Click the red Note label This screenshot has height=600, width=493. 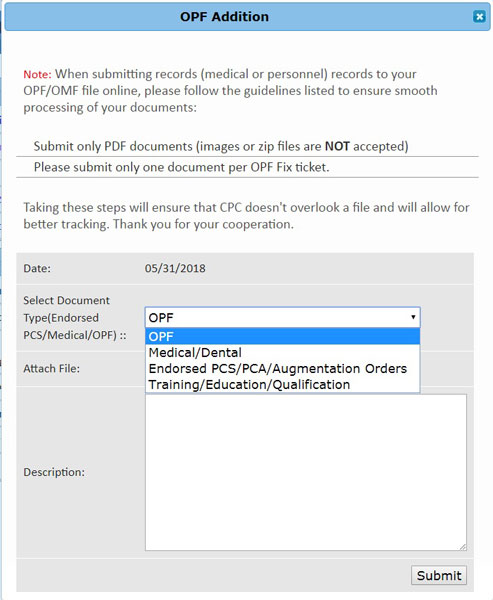pyautogui.click(x=37, y=74)
